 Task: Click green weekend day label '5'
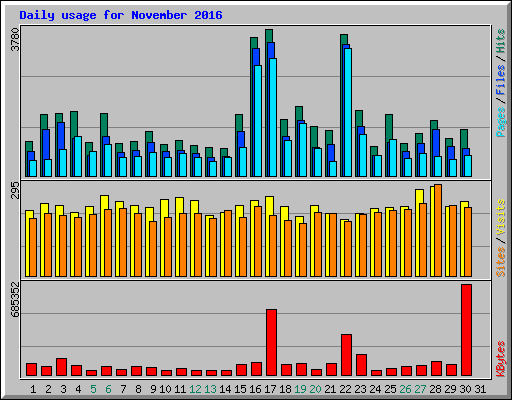click(x=93, y=389)
